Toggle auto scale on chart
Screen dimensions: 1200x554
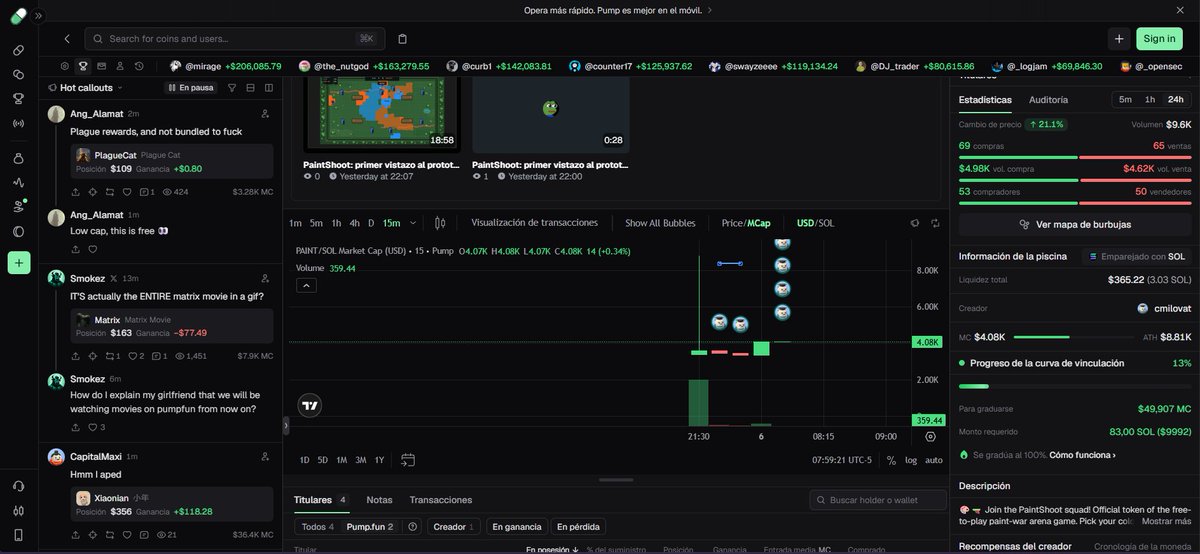(934, 460)
